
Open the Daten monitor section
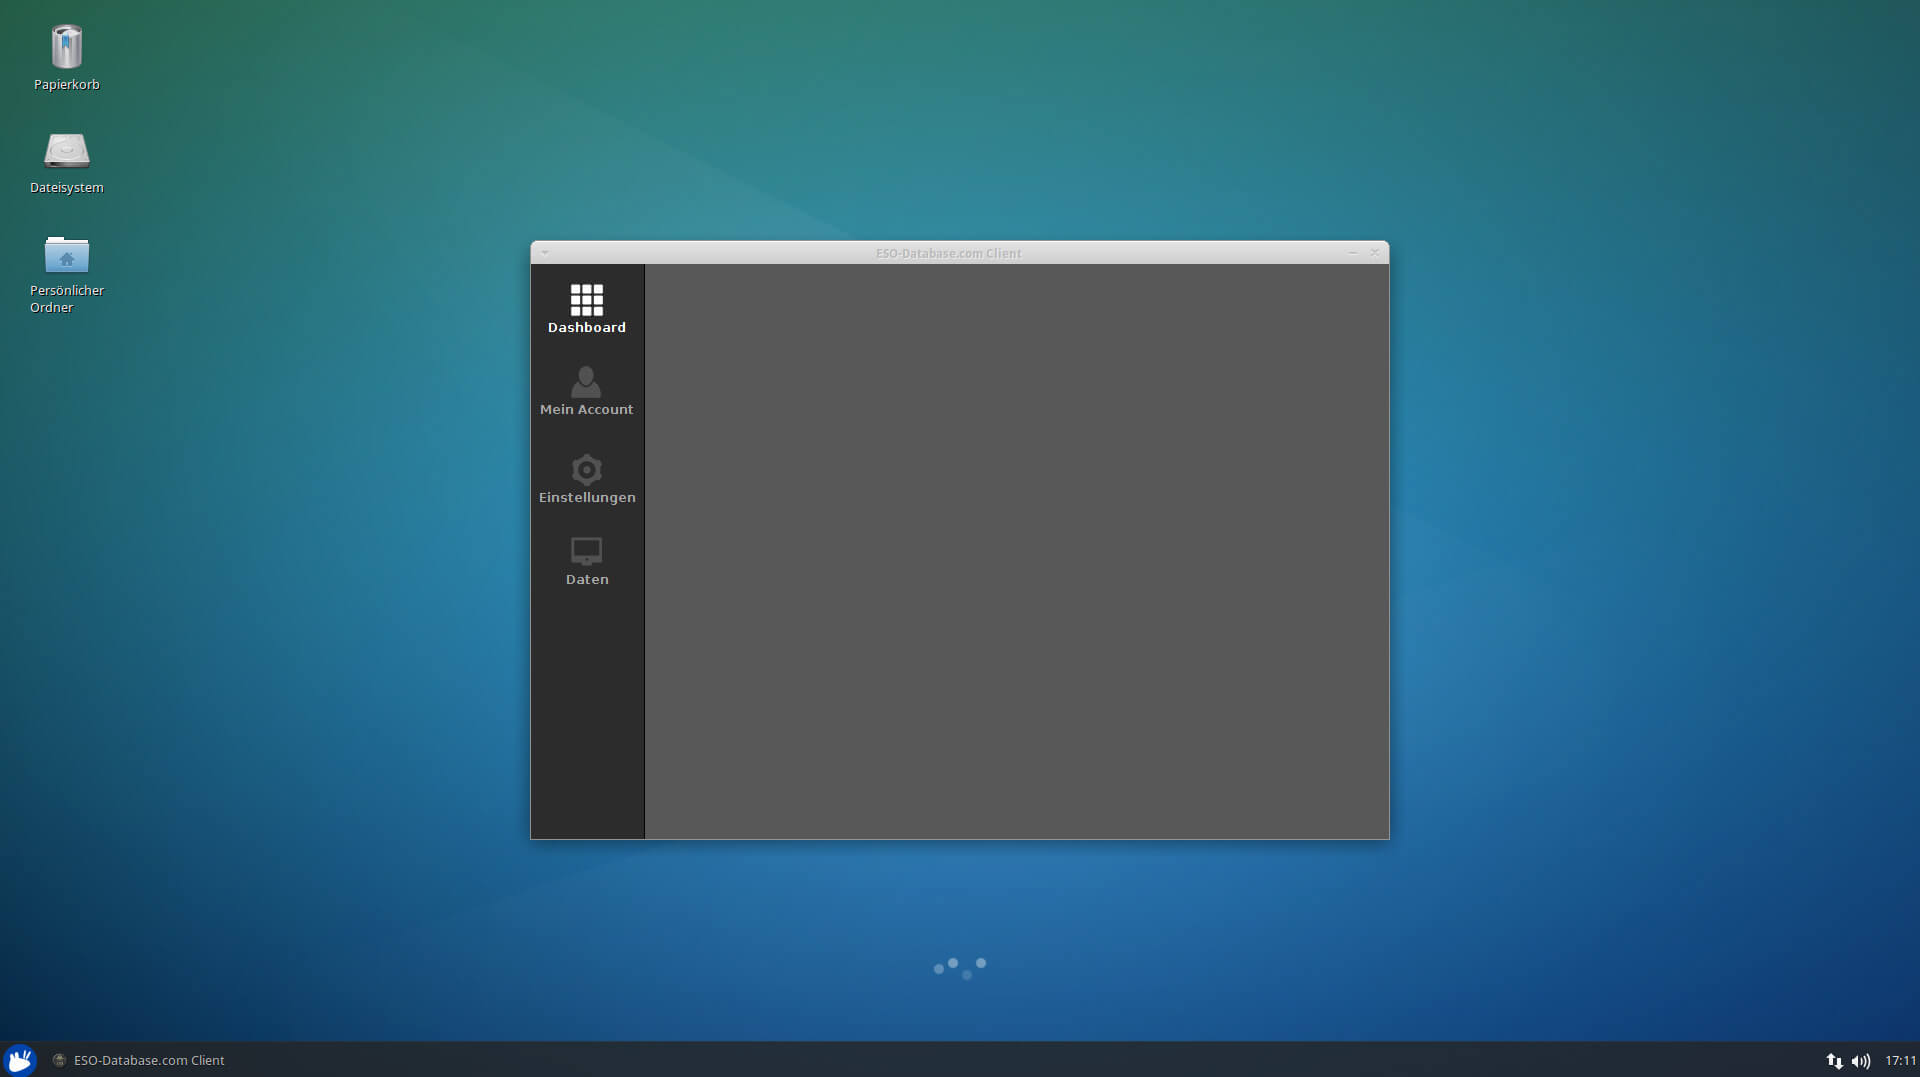pos(587,561)
